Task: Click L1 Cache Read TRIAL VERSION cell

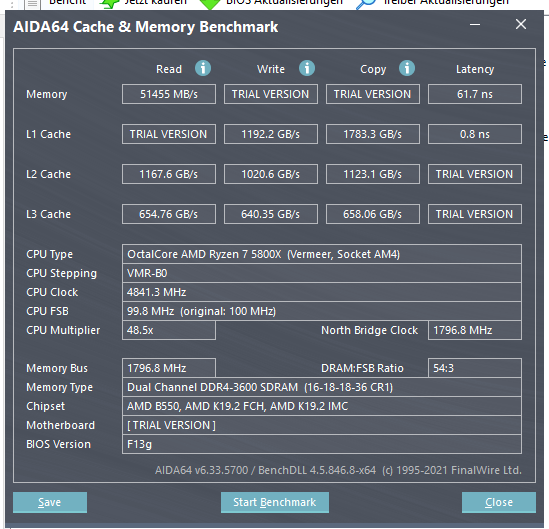Action: (169, 134)
